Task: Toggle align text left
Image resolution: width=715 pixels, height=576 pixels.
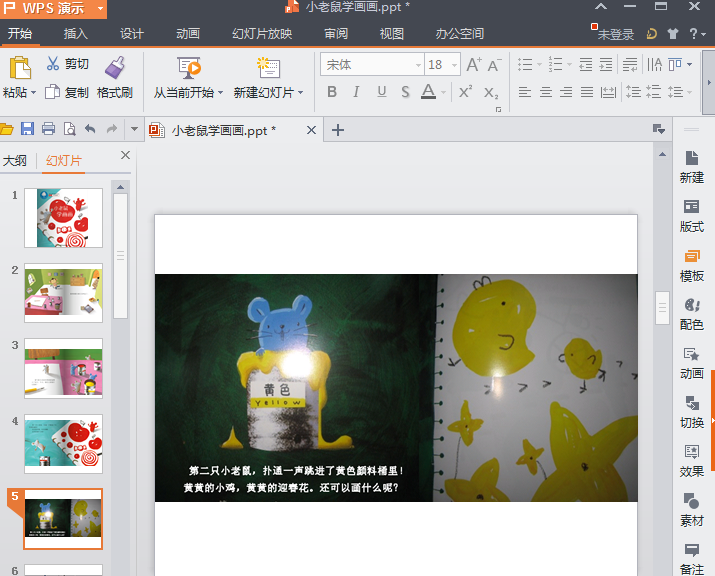Action: tap(525, 92)
